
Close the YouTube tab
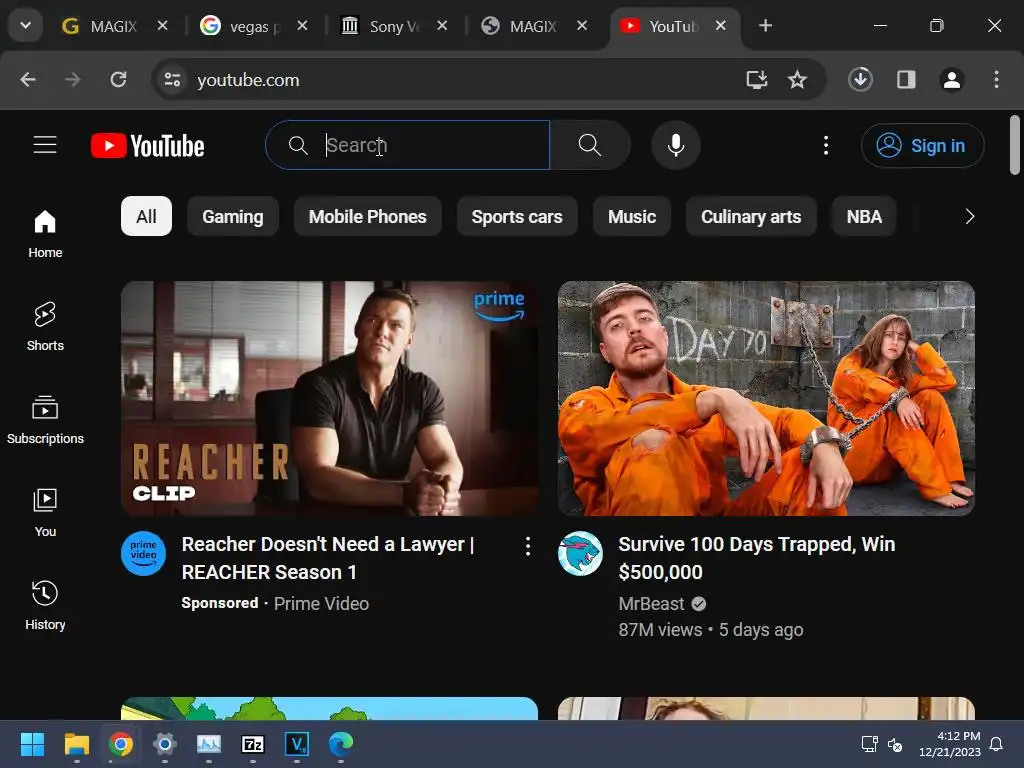click(720, 25)
